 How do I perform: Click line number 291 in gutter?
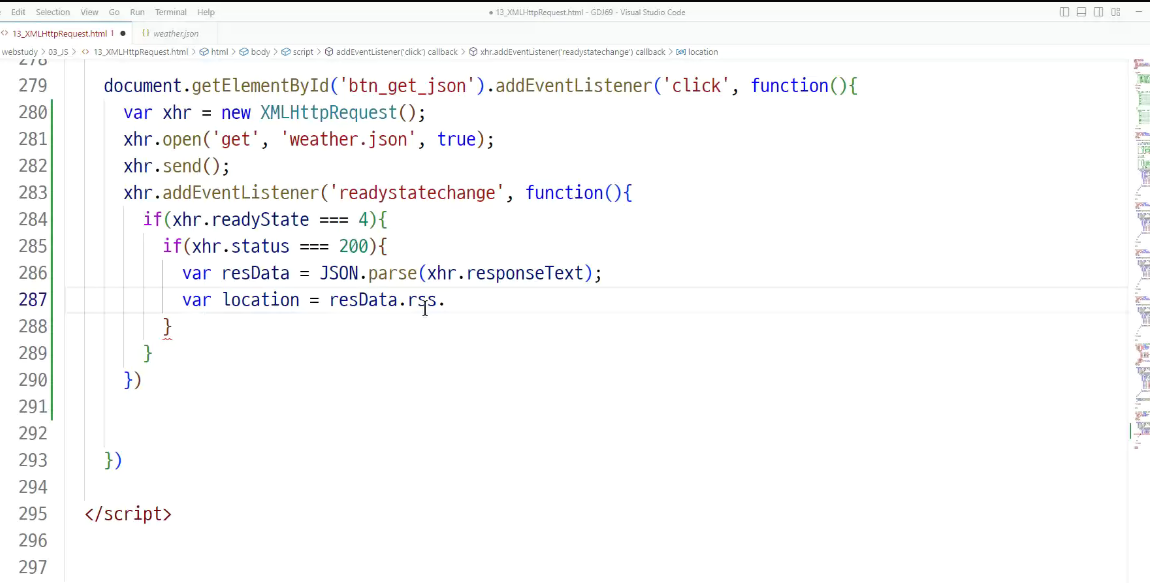33,407
